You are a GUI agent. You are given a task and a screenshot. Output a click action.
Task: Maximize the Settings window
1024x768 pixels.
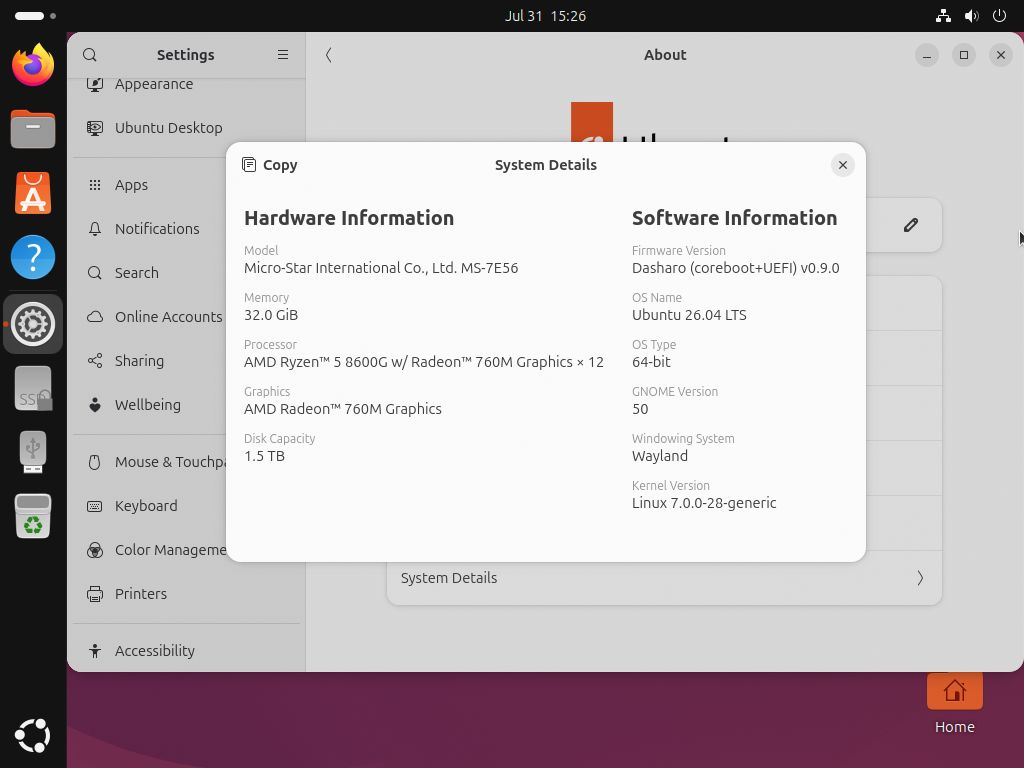tap(963, 55)
